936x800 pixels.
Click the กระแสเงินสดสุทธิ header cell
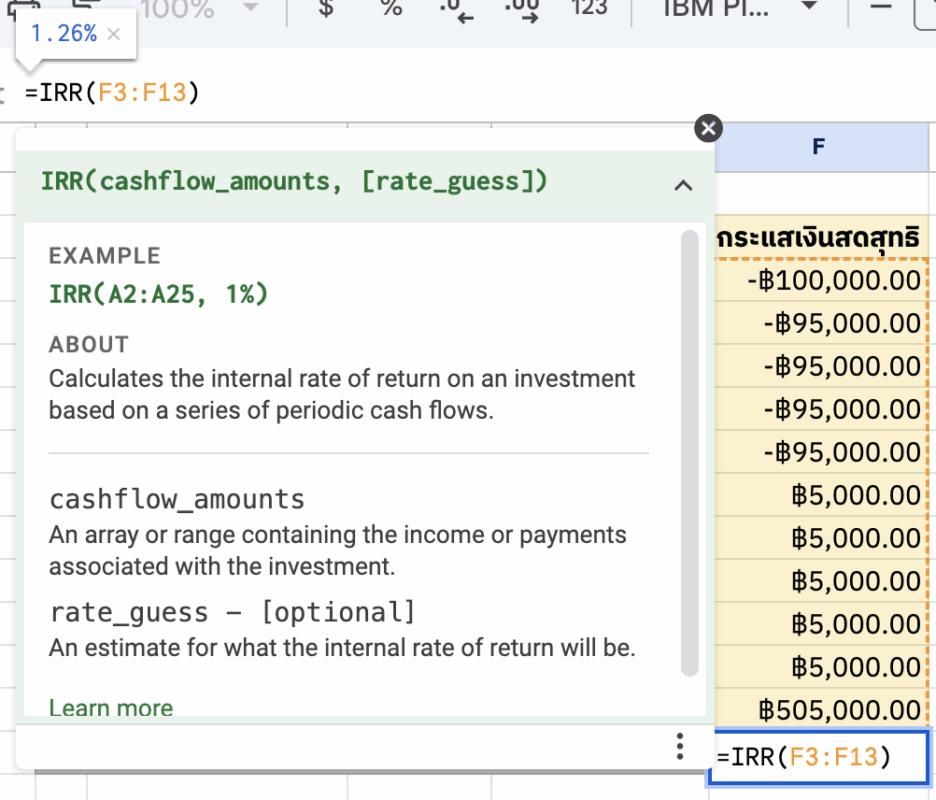point(819,238)
